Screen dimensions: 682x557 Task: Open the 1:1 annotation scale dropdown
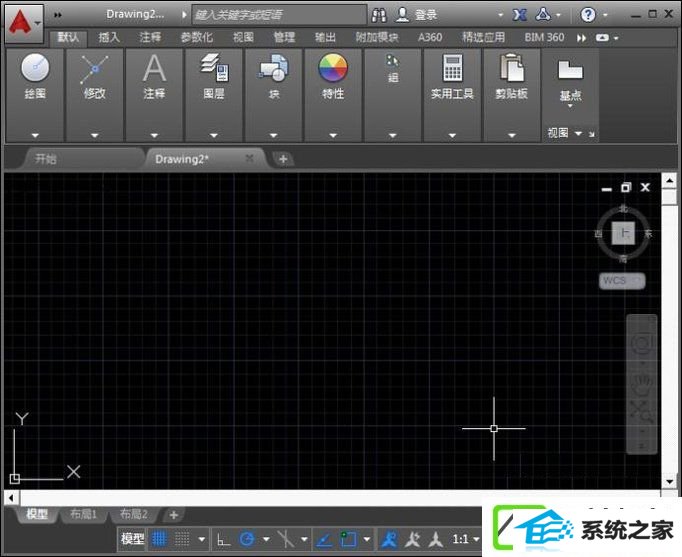pos(466,540)
